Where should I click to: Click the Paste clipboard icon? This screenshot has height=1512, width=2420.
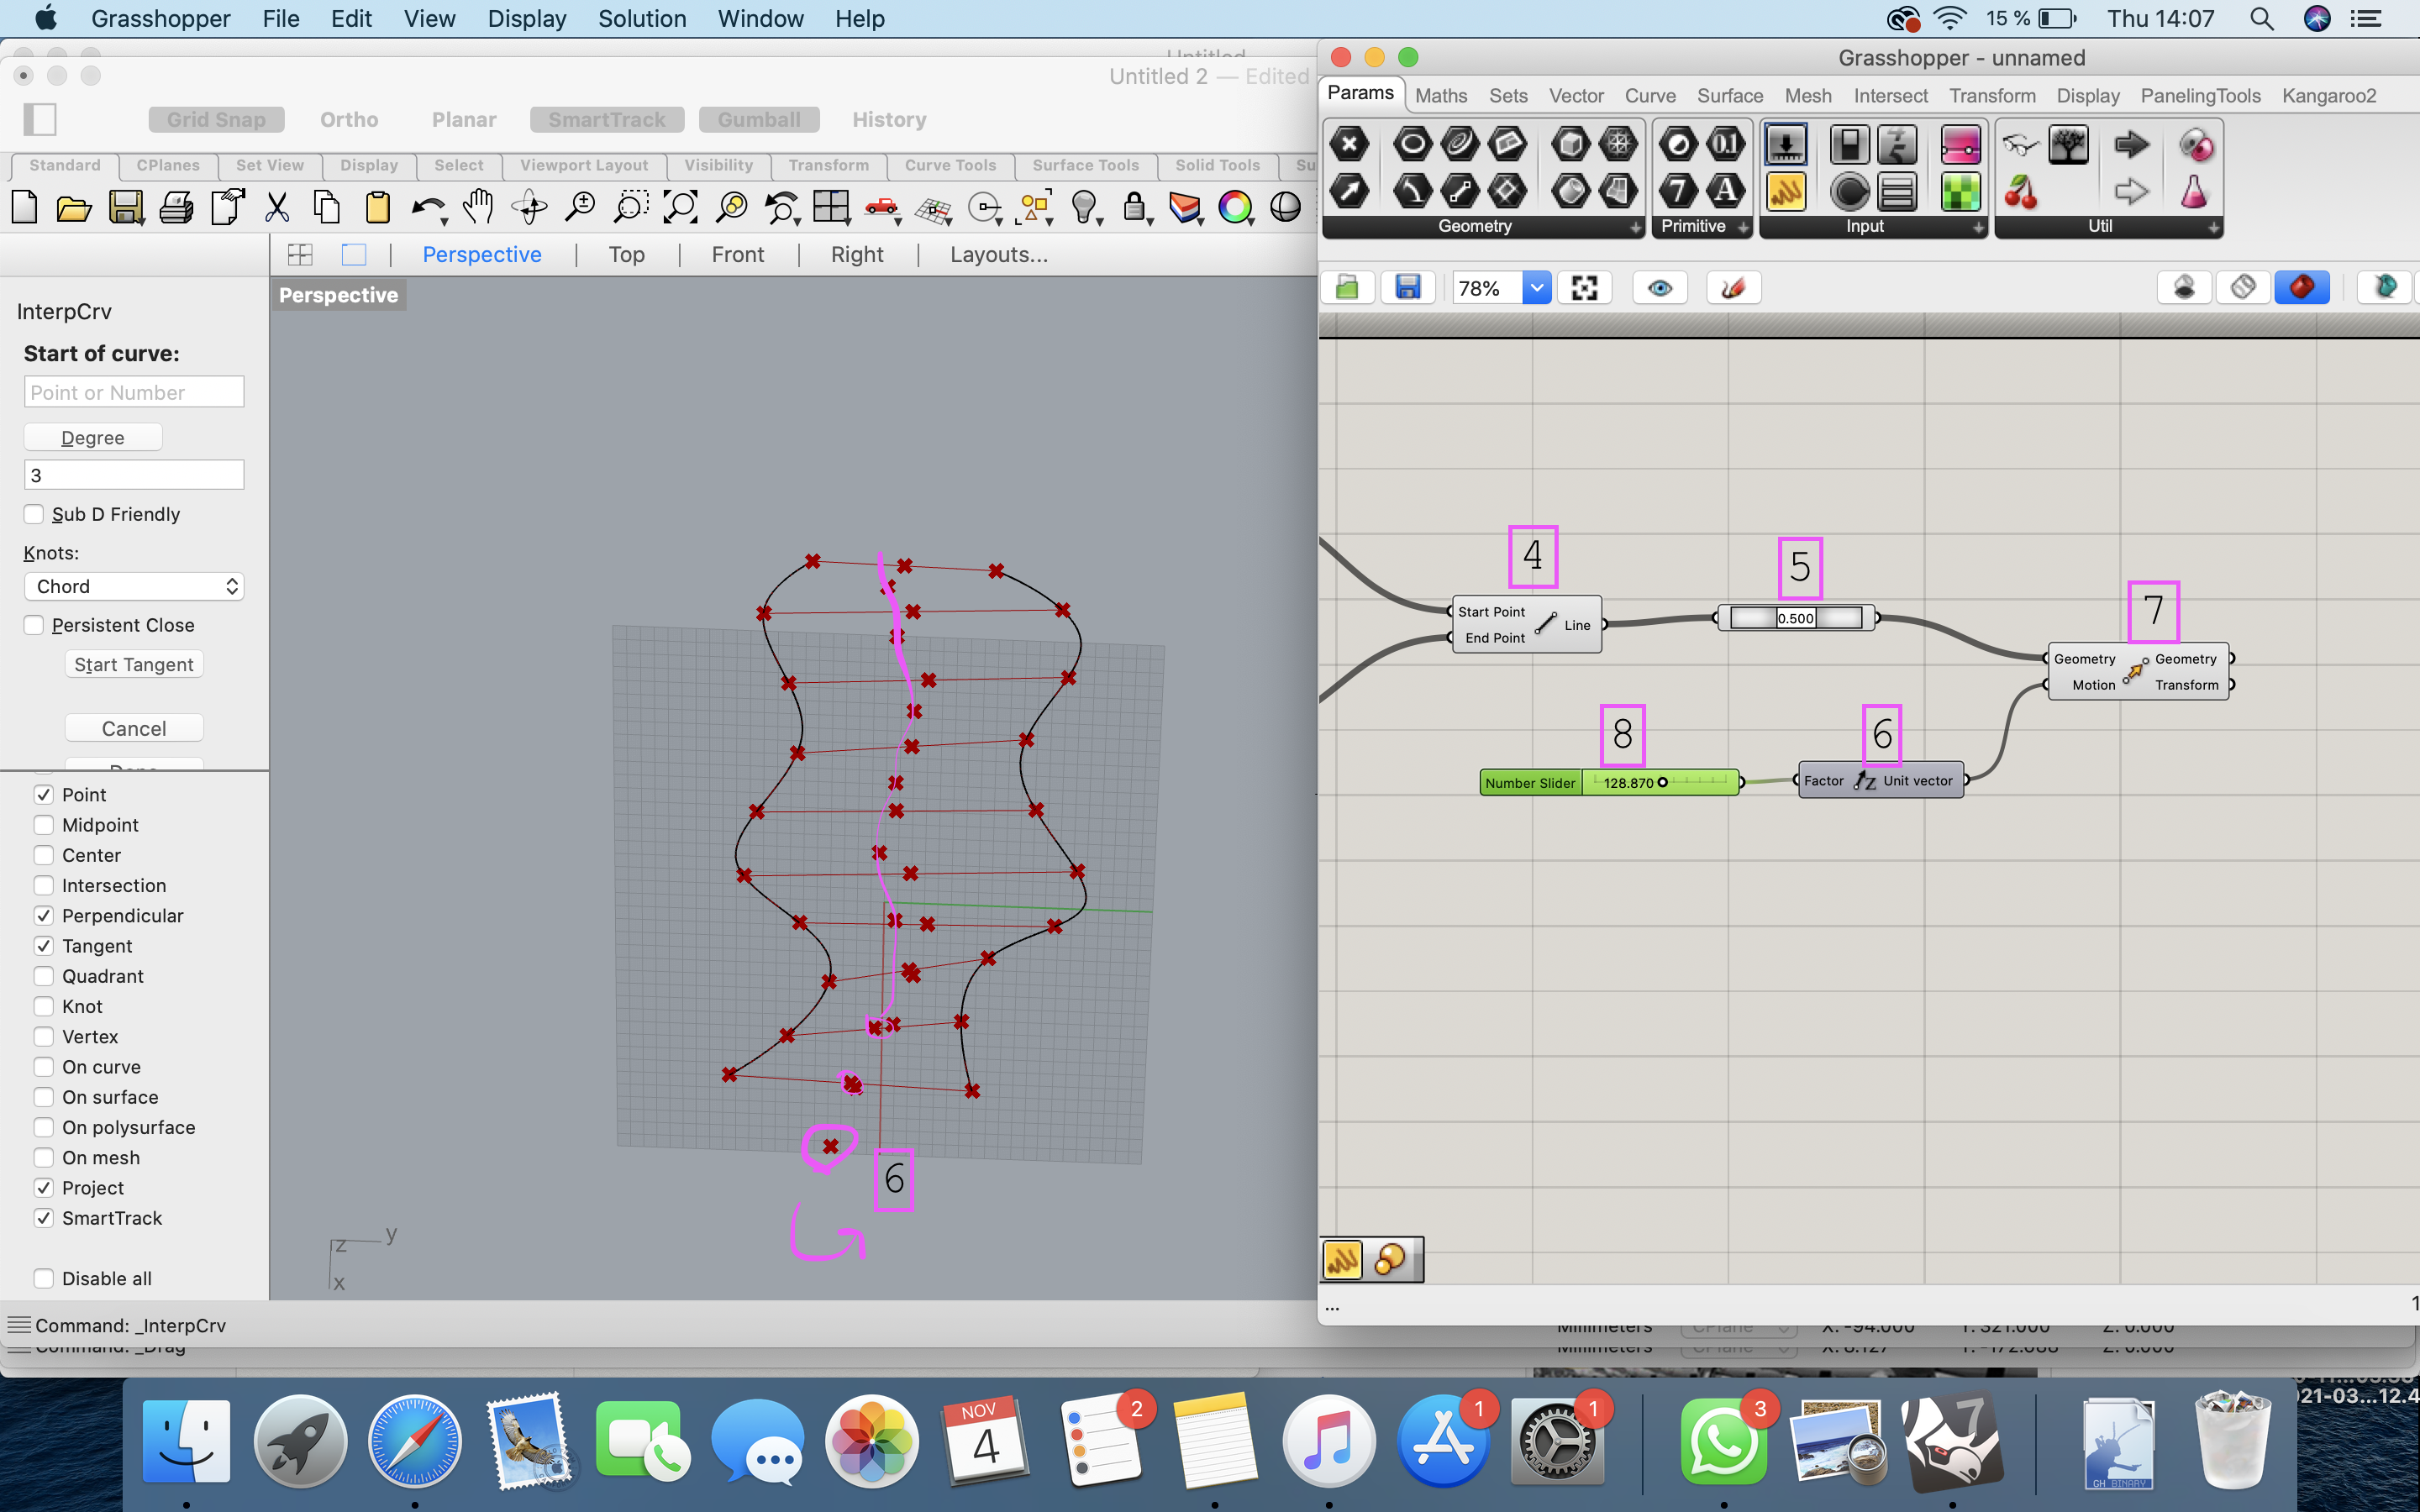click(378, 208)
